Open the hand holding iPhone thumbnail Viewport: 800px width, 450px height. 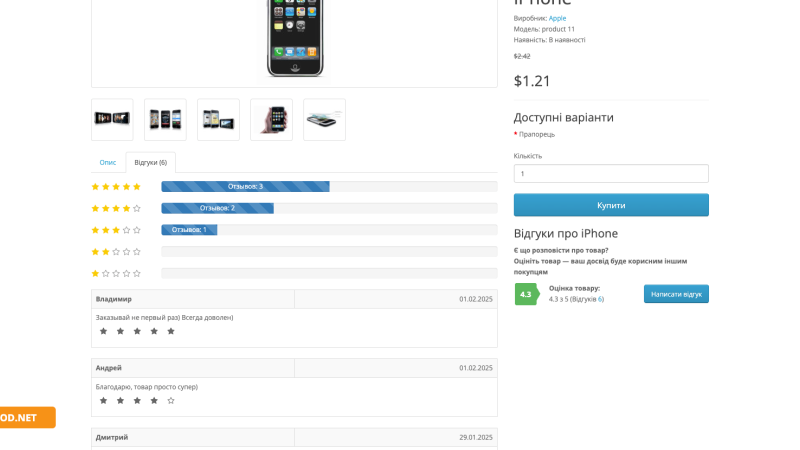point(271,119)
